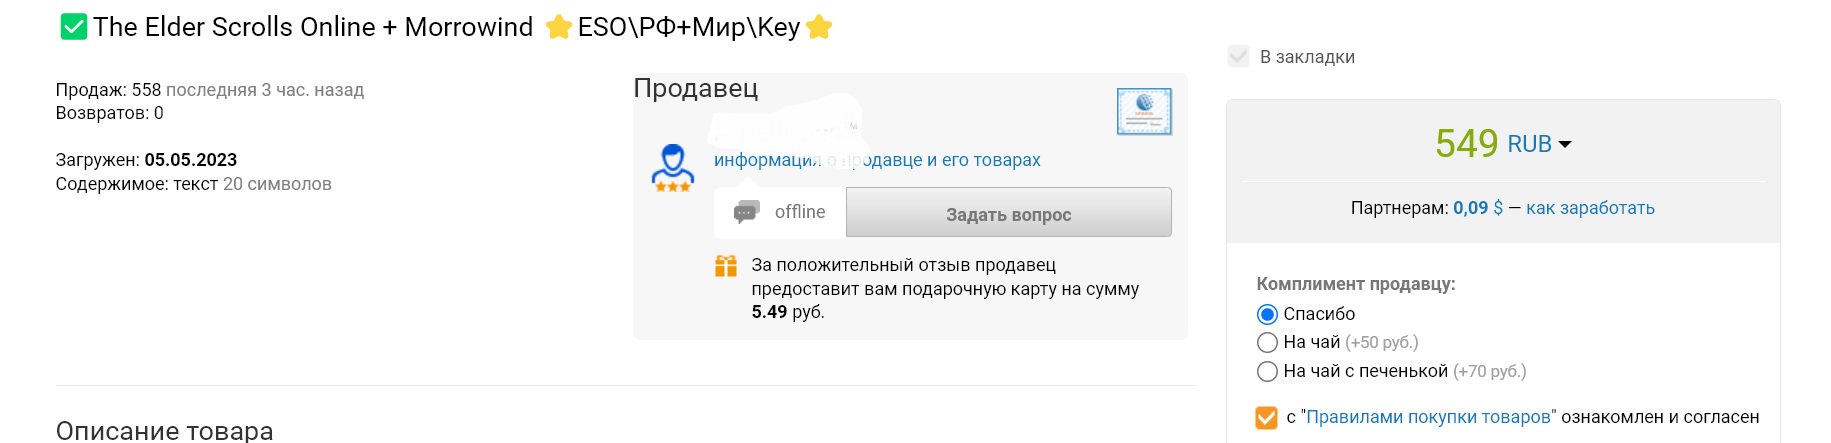The image size is (1831, 443).
Task: Click the Описание товара section heading
Action: [165, 431]
